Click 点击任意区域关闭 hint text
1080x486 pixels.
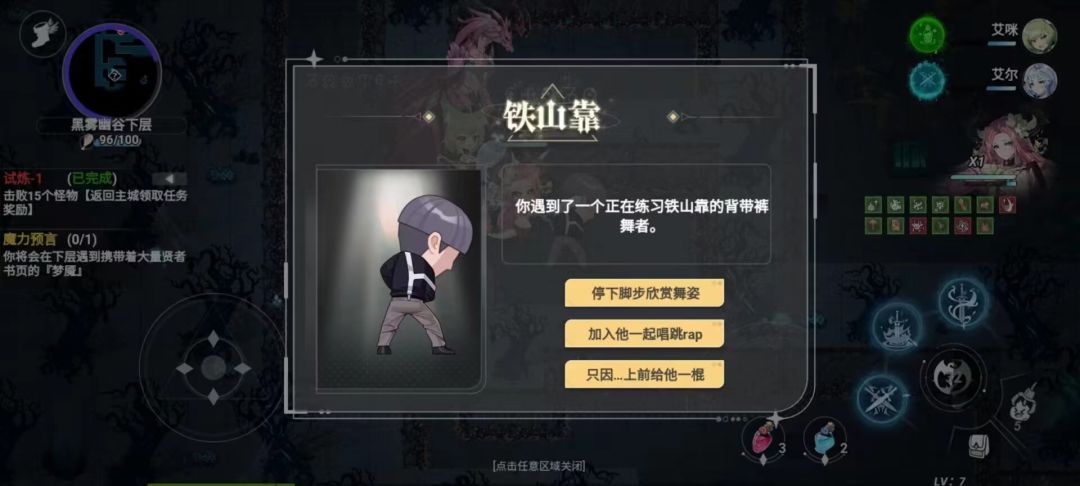pos(539,466)
